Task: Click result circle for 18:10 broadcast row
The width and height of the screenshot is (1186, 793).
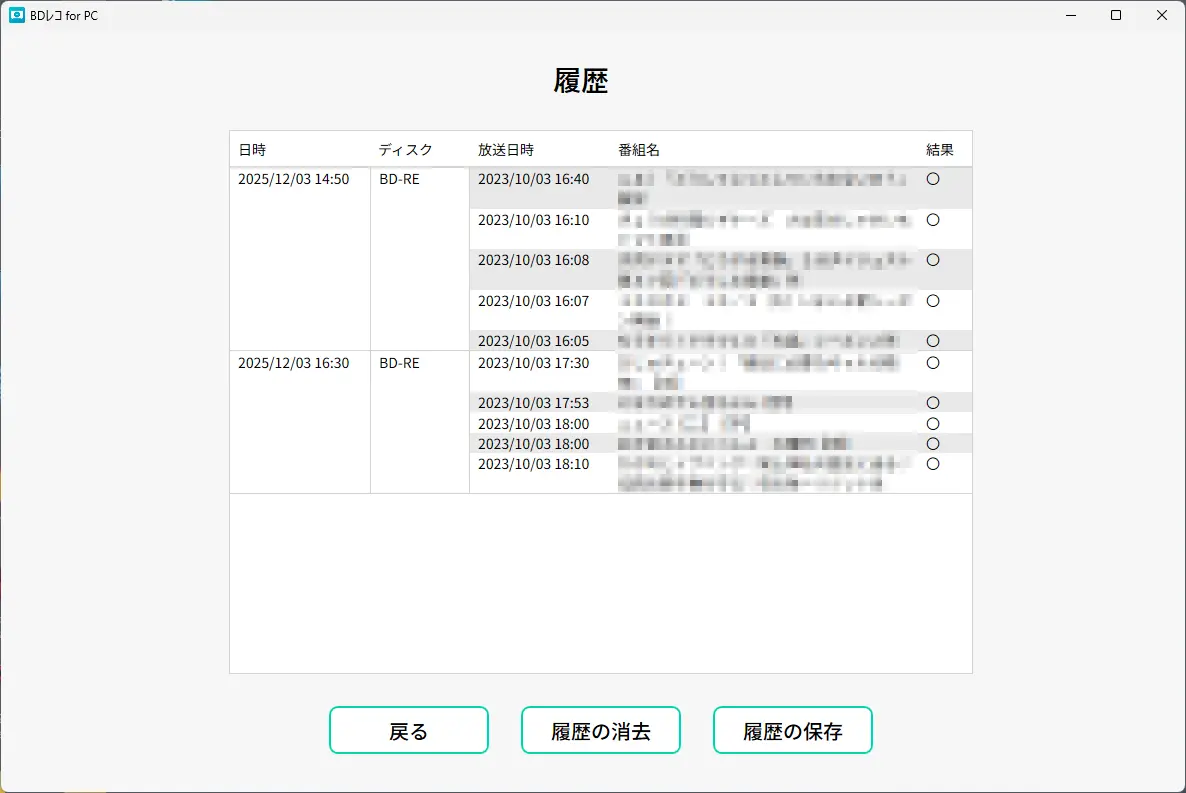Action: click(933, 464)
